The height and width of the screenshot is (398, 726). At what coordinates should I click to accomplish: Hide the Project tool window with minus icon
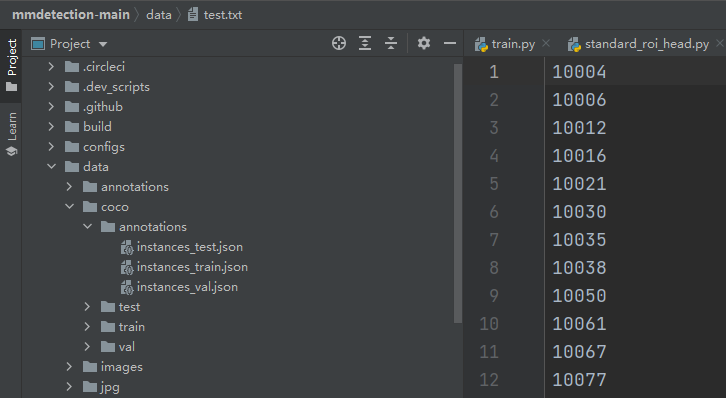pyautogui.click(x=450, y=44)
